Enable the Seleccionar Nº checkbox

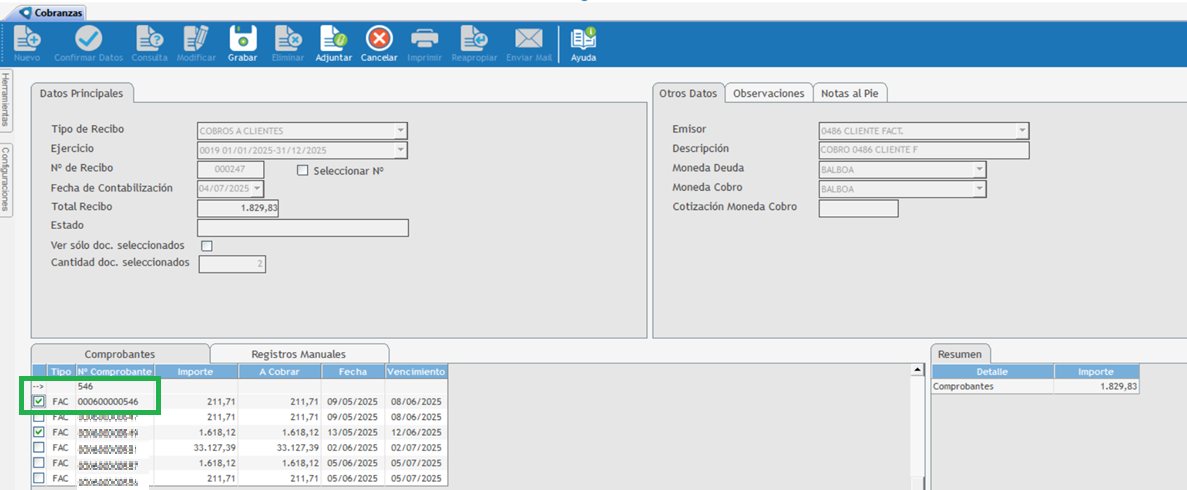(303, 170)
